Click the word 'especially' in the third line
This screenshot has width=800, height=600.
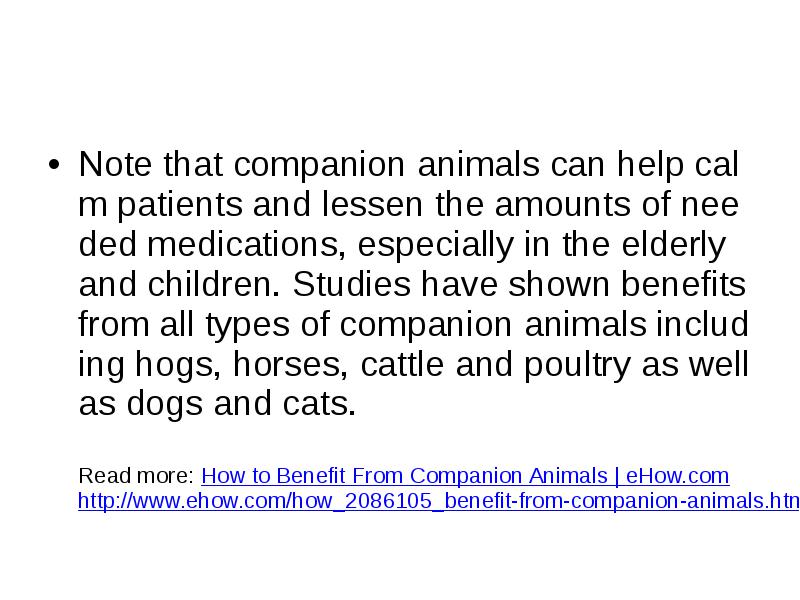[435, 246]
